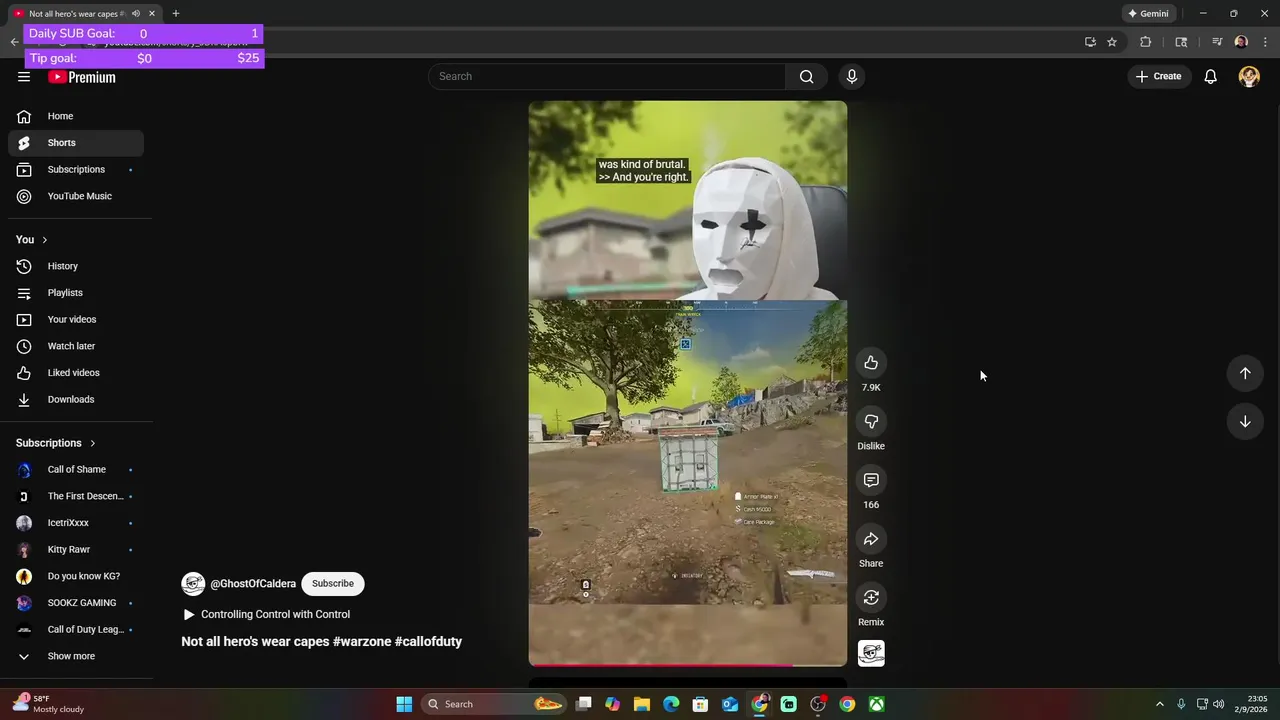Click the YouTube Premium logo

[82, 77]
